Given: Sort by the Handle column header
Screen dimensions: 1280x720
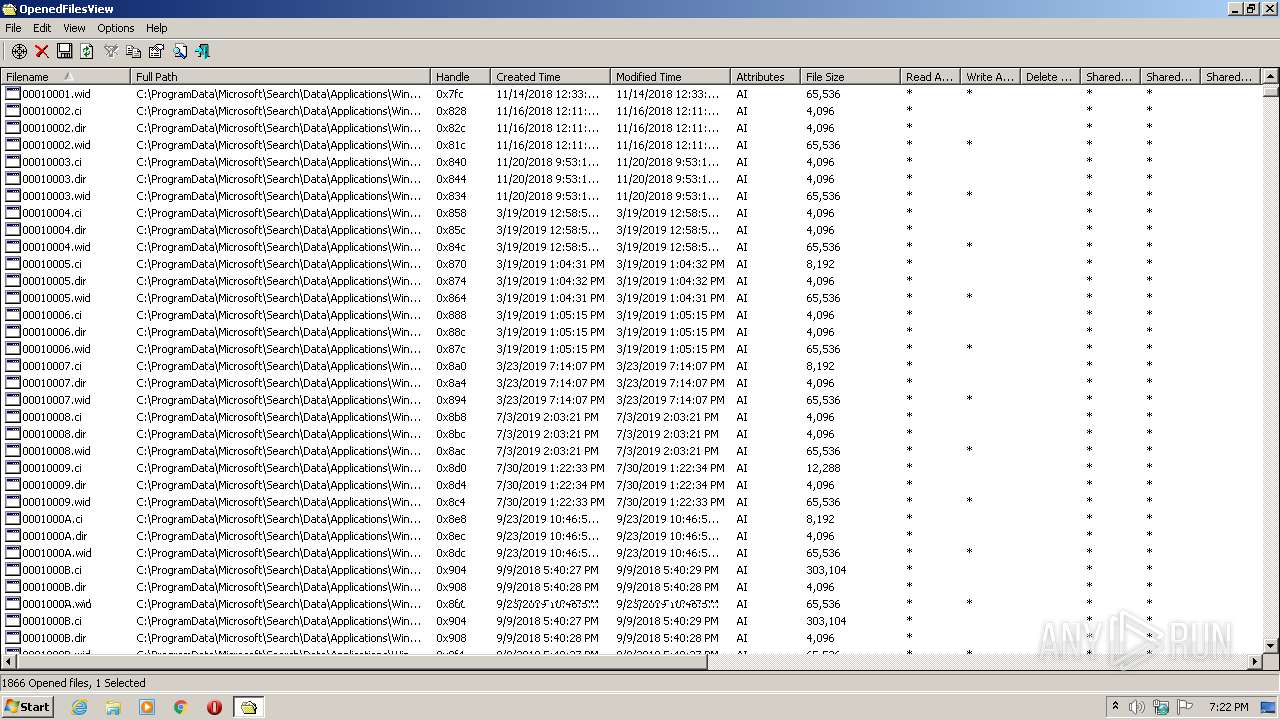Looking at the screenshot, I should (460, 76).
